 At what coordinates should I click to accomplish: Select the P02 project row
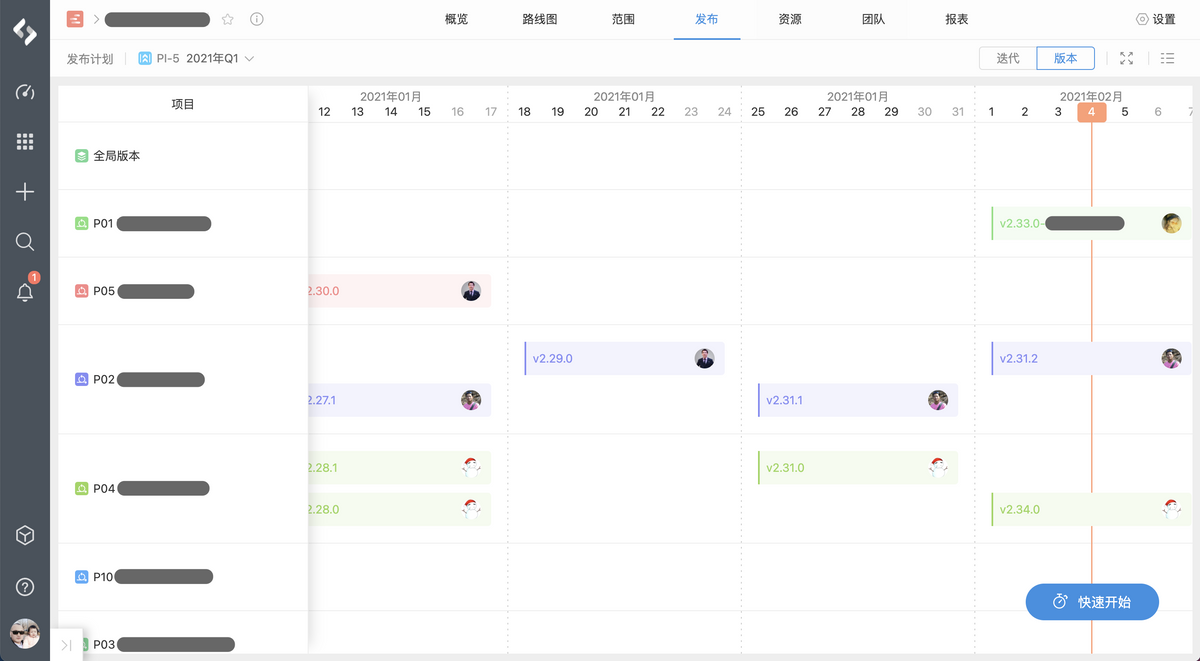click(183, 379)
